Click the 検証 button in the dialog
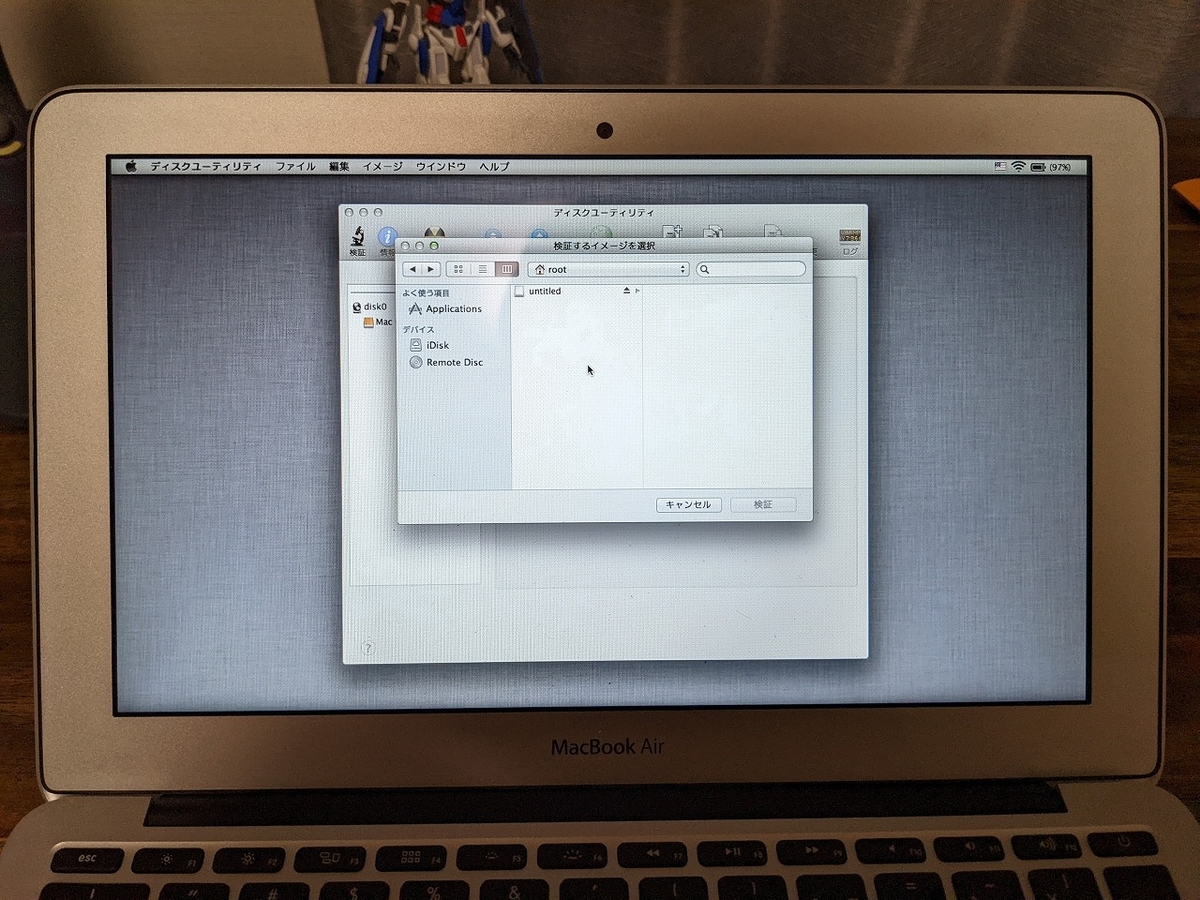Viewport: 1200px width, 900px height. point(763,505)
